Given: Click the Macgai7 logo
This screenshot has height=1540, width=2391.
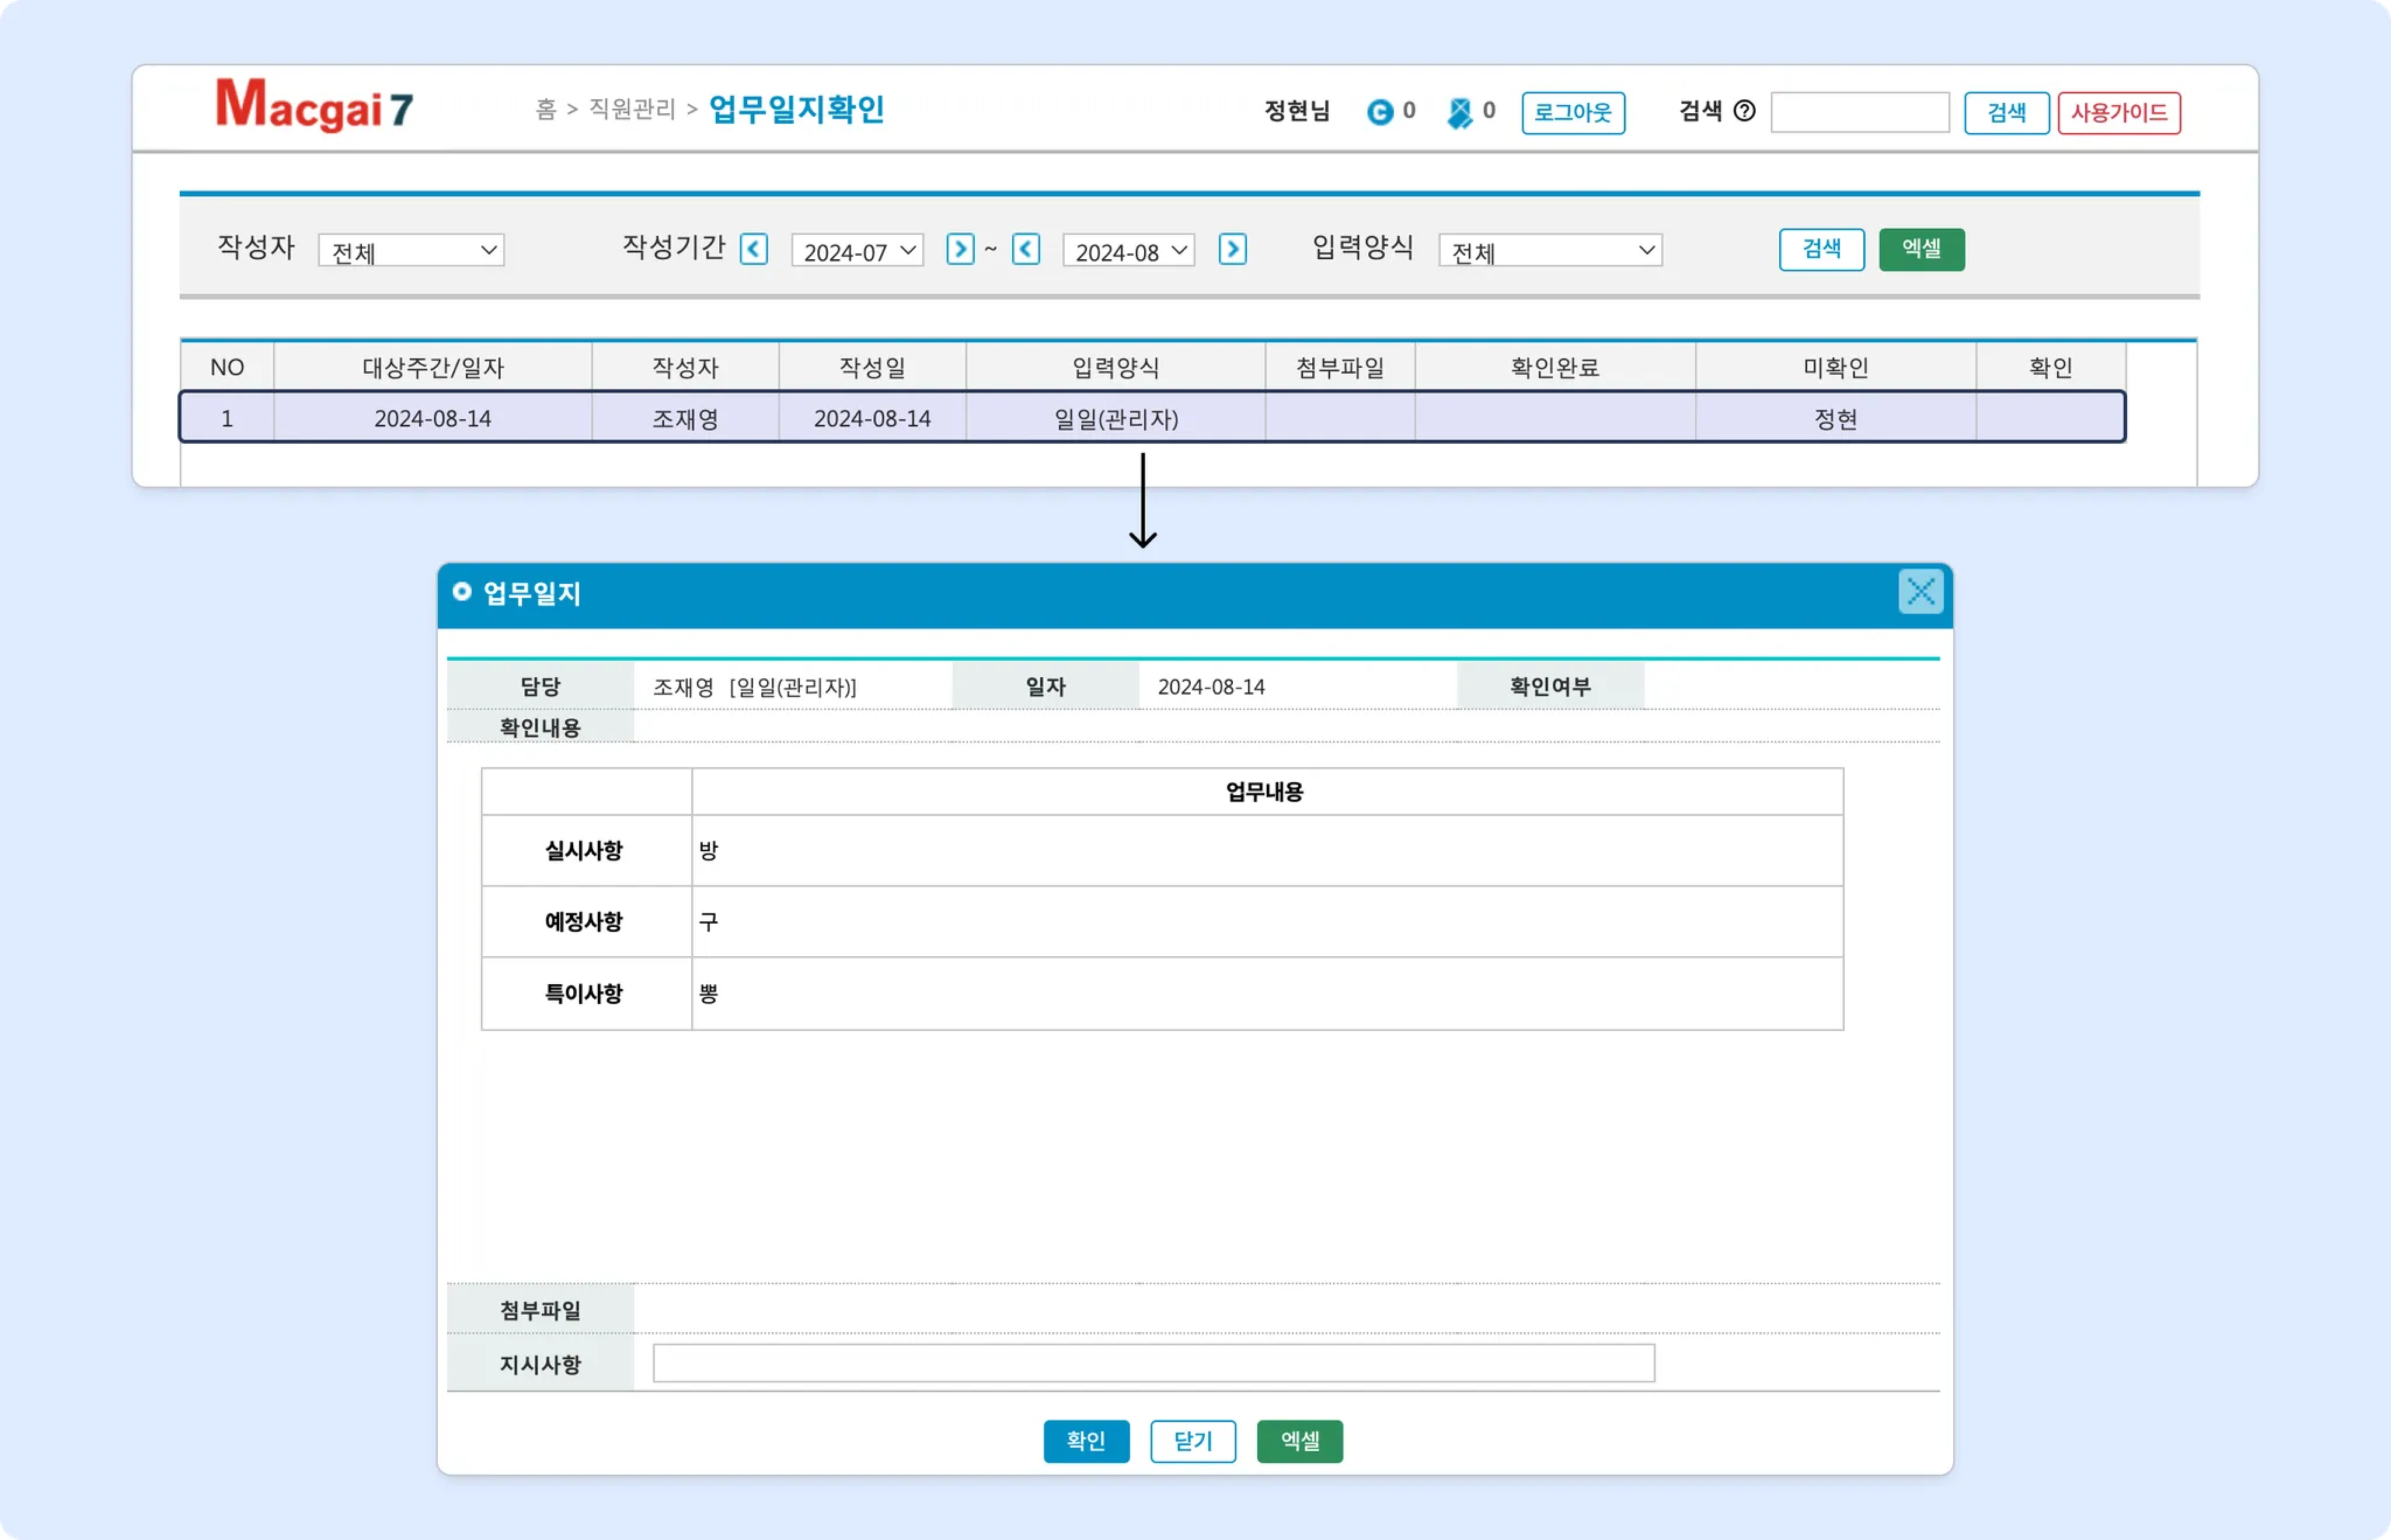Looking at the screenshot, I should coord(314,105).
